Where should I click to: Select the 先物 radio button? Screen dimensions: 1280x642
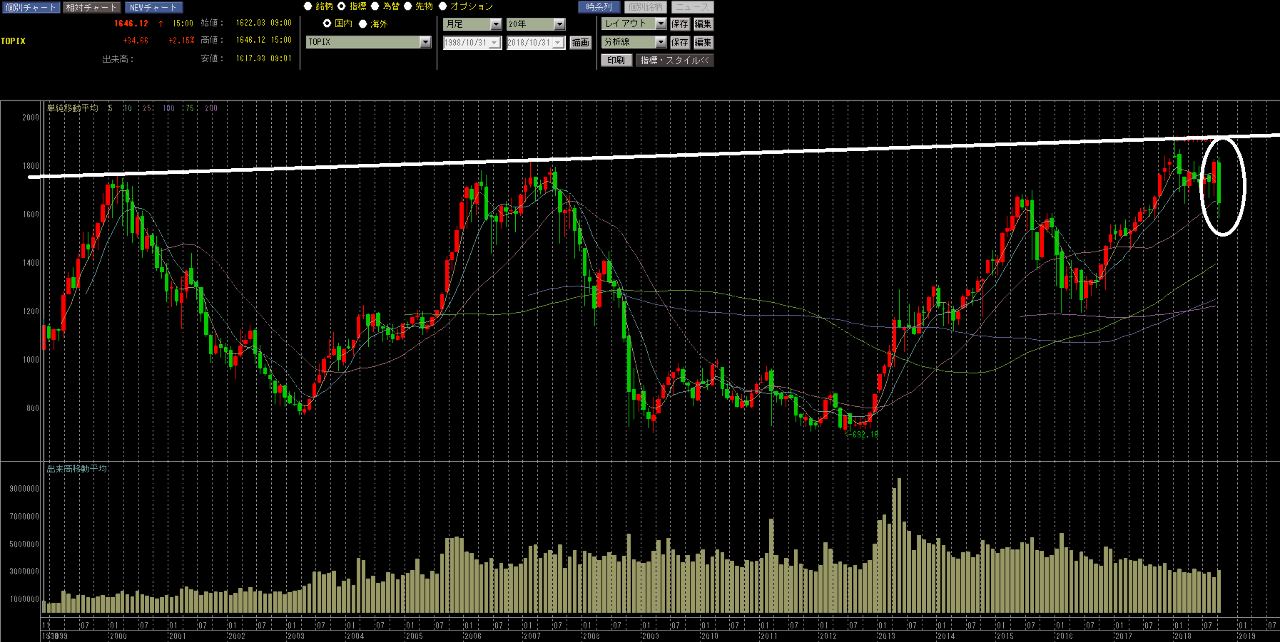point(408,6)
